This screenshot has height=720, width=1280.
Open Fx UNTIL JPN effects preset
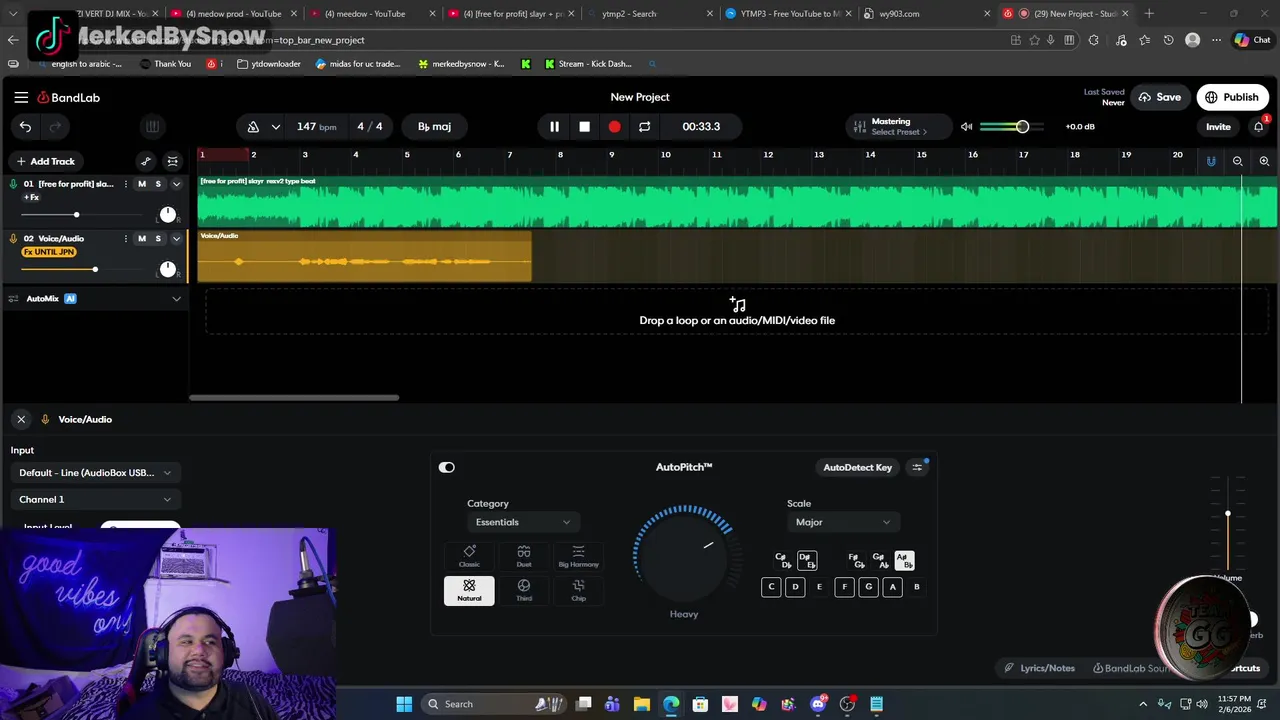49,252
